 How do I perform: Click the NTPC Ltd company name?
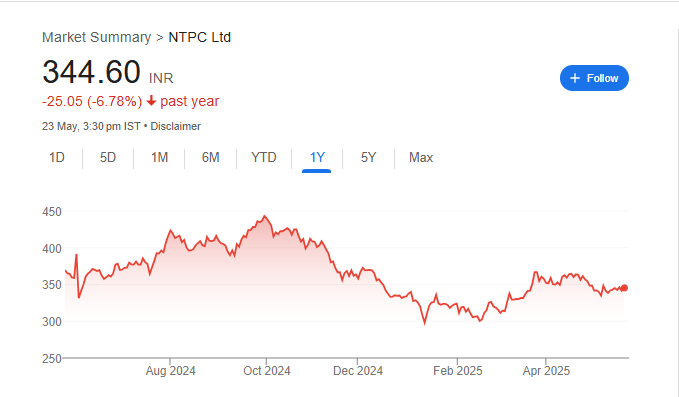(x=200, y=37)
